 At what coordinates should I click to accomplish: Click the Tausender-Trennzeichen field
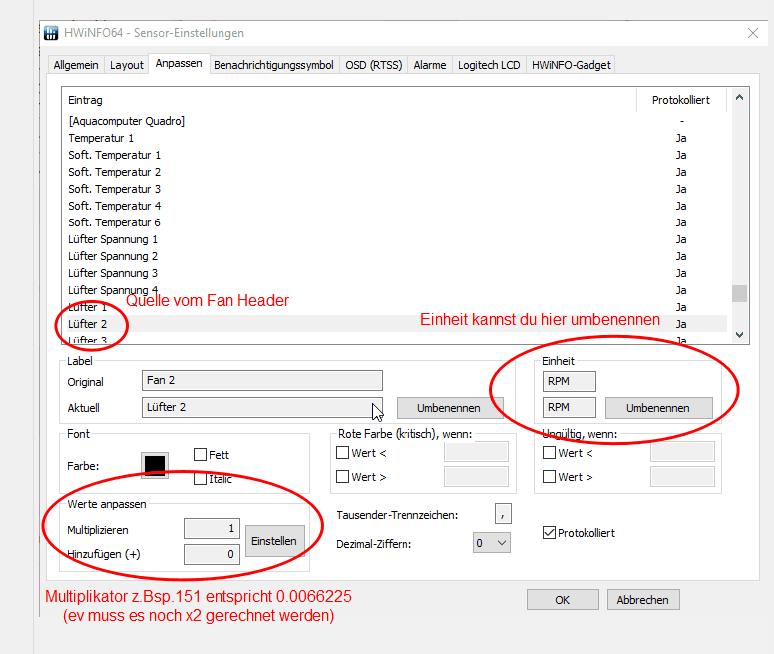pyautogui.click(x=503, y=514)
